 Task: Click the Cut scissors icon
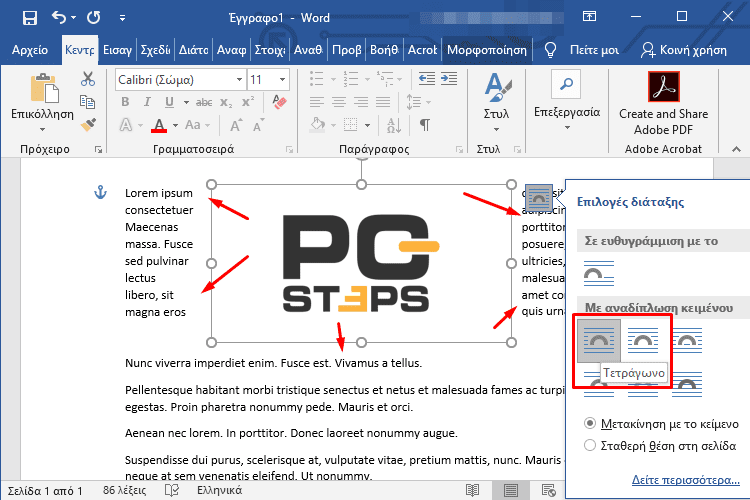(x=88, y=79)
